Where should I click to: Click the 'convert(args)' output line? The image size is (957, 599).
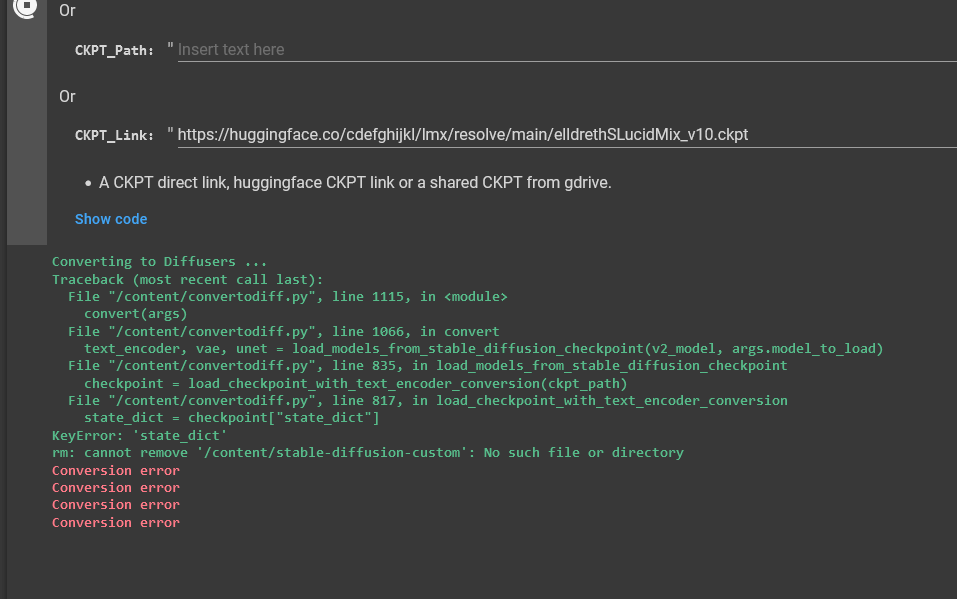tap(135, 313)
